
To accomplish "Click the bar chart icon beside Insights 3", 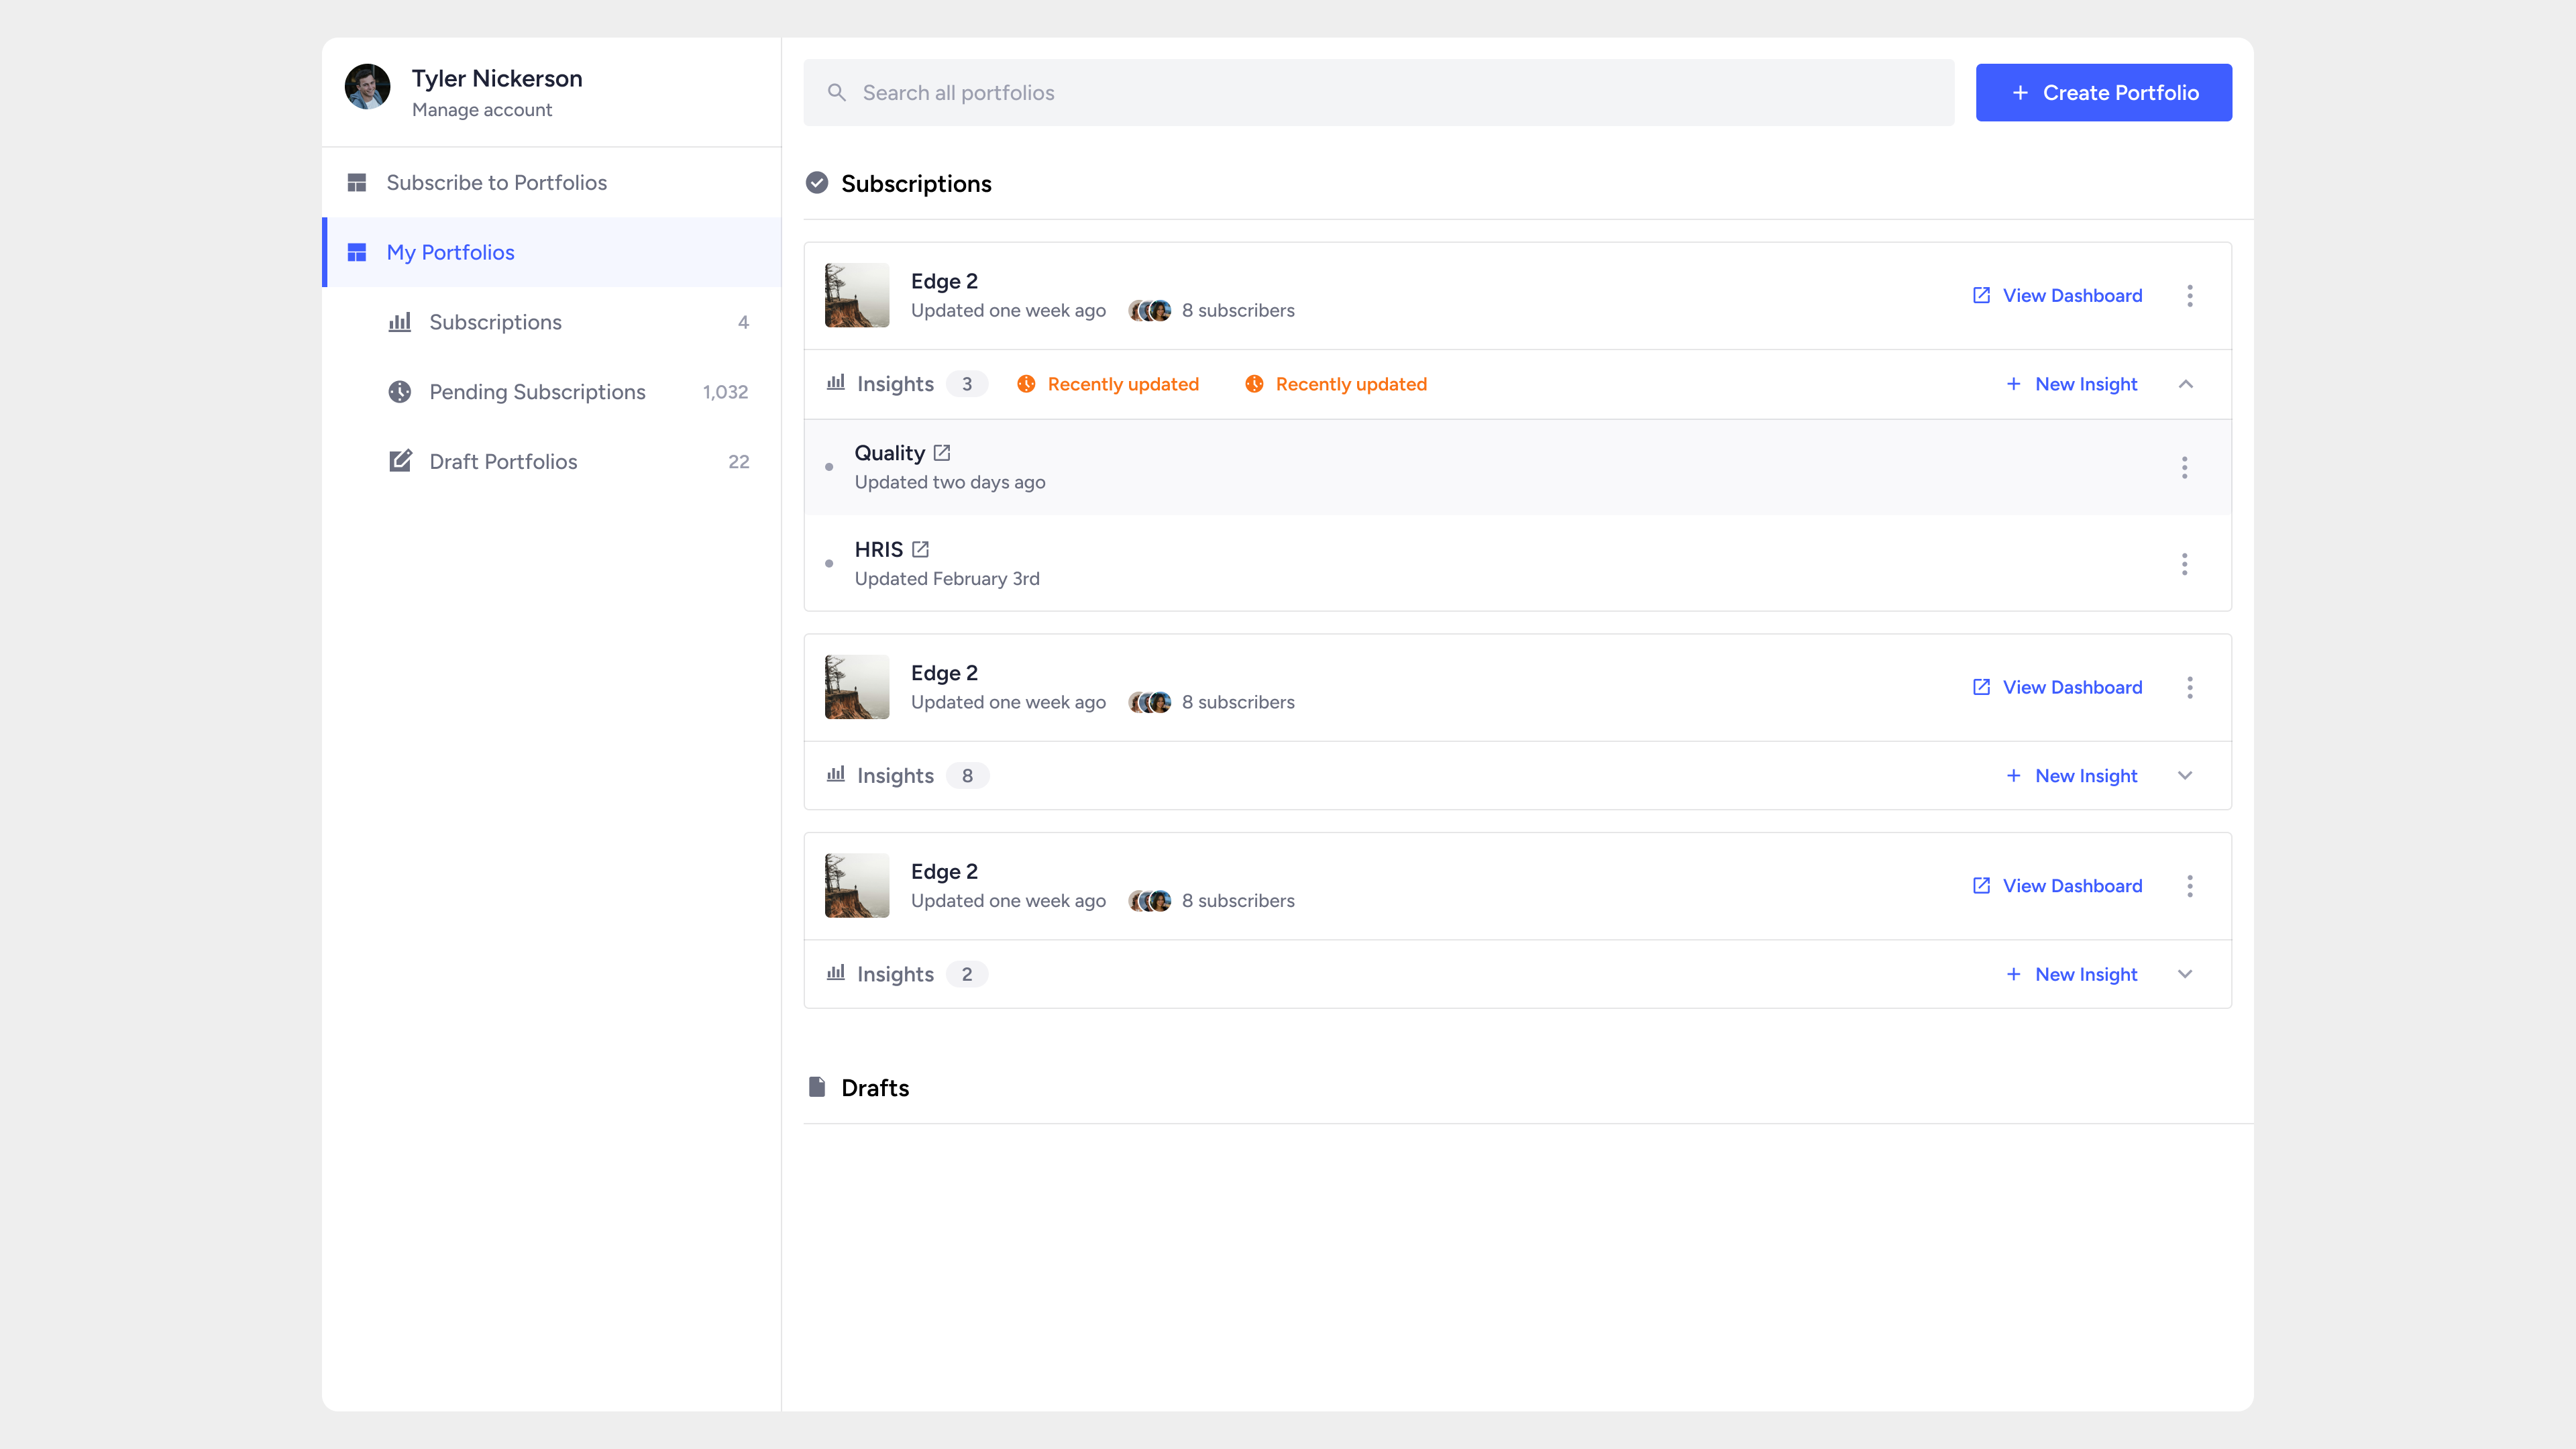I will tap(836, 383).
